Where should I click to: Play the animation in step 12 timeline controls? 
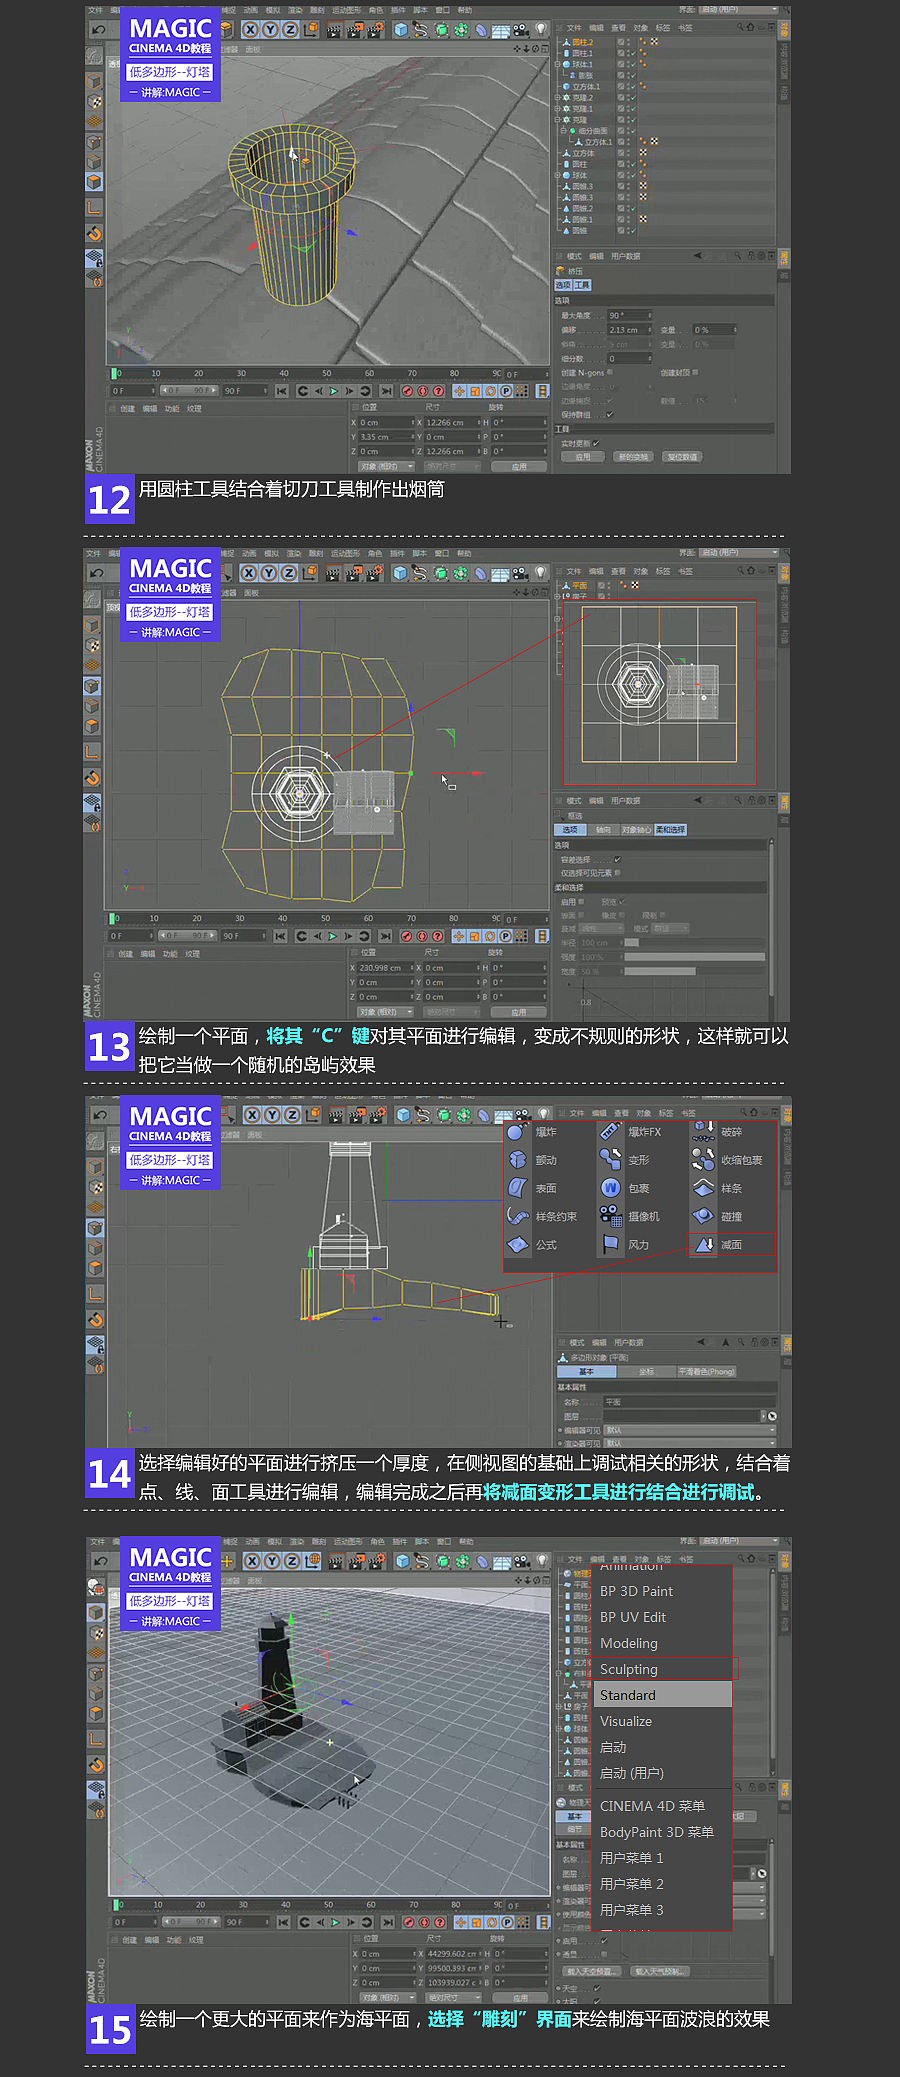coord(334,391)
